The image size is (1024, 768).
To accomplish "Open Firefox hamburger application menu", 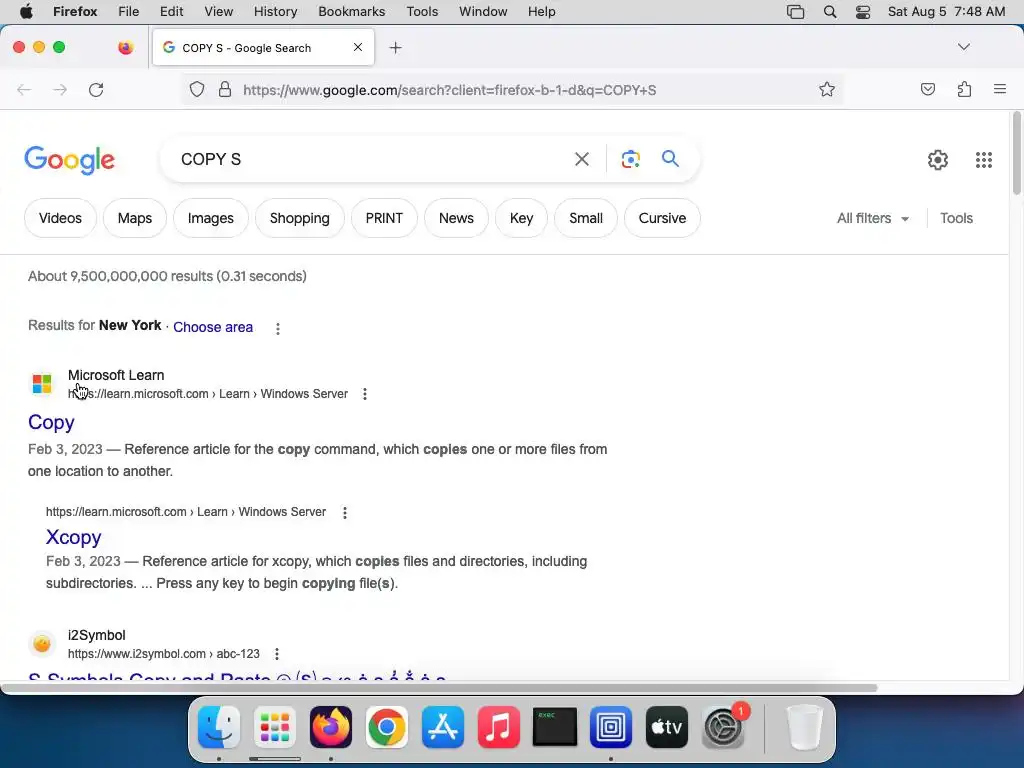I will click(x=1000, y=89).
